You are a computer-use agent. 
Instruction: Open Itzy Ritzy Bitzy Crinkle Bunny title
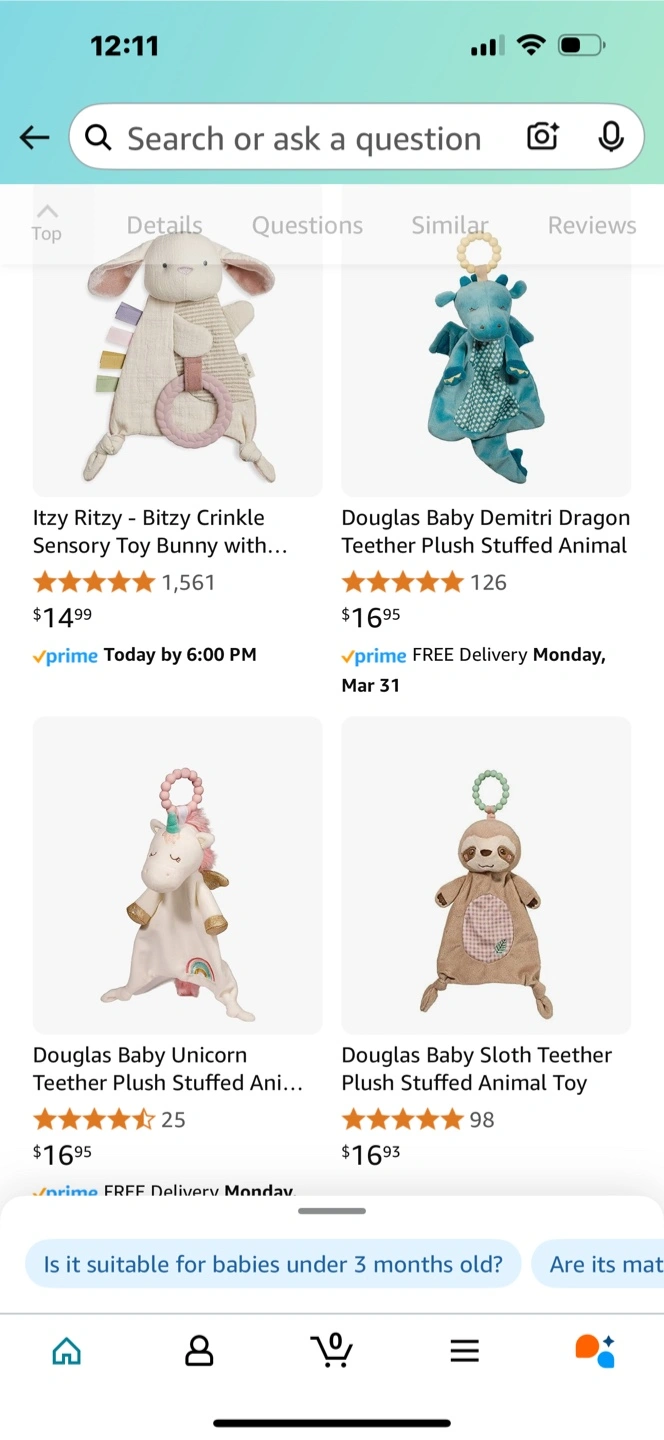160,532
